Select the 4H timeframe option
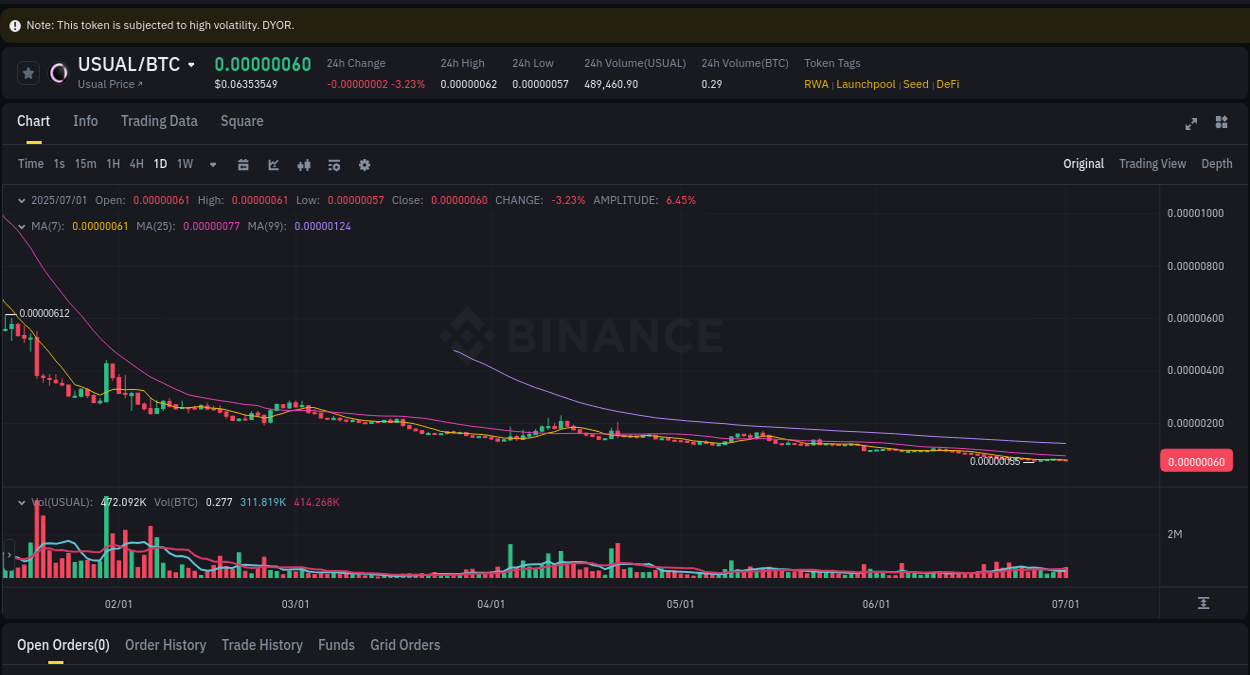The width and height of the screenshot is (1250, 675). (136, 164)
